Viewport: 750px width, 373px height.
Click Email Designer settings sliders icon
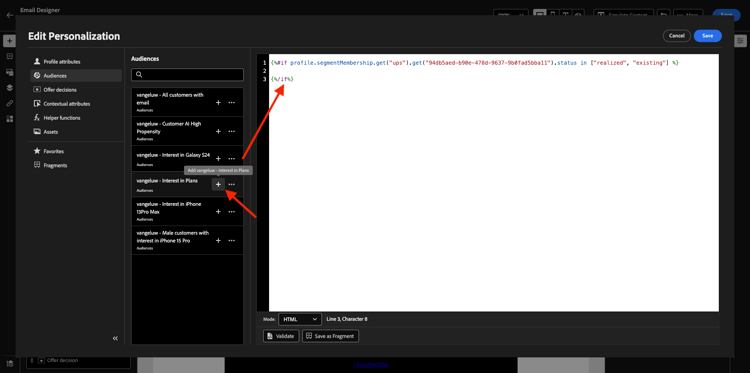point(740,41)
